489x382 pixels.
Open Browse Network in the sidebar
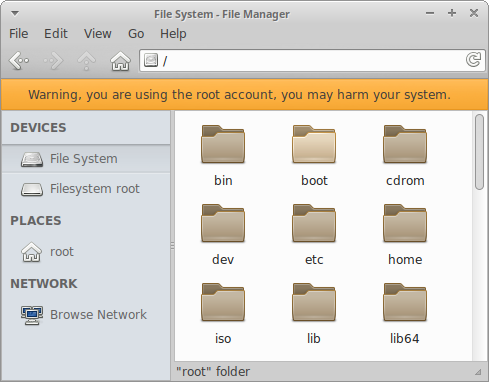(x=86, y=315)
